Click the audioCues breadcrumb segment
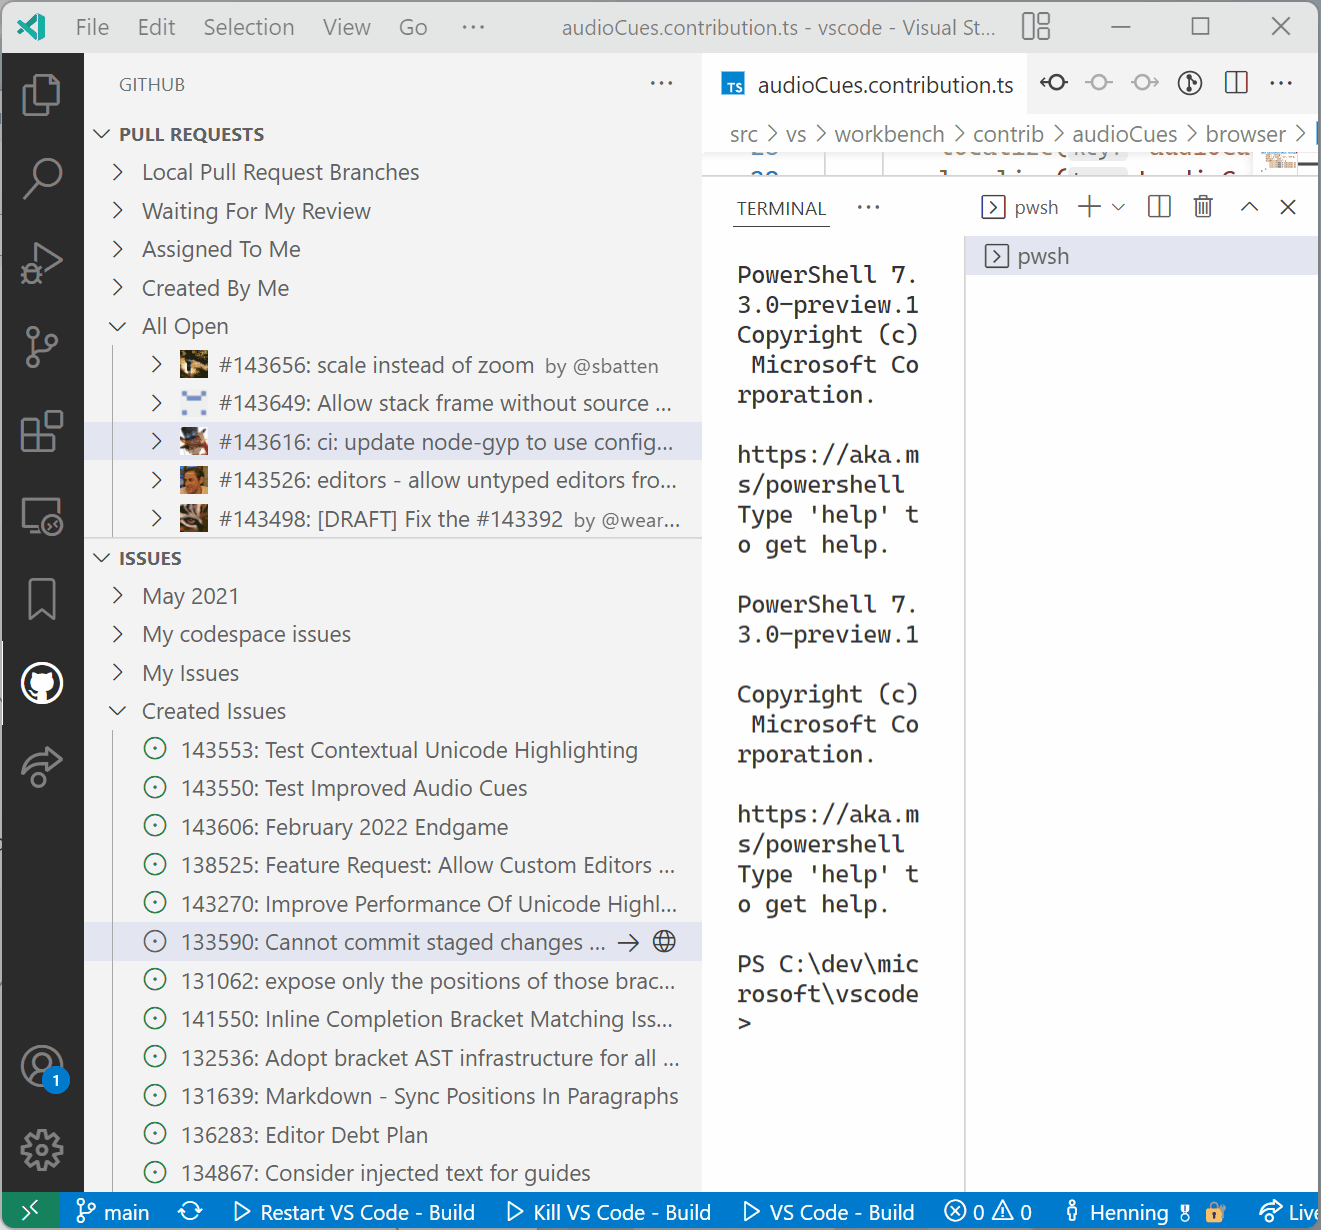 coord(1124,134)
